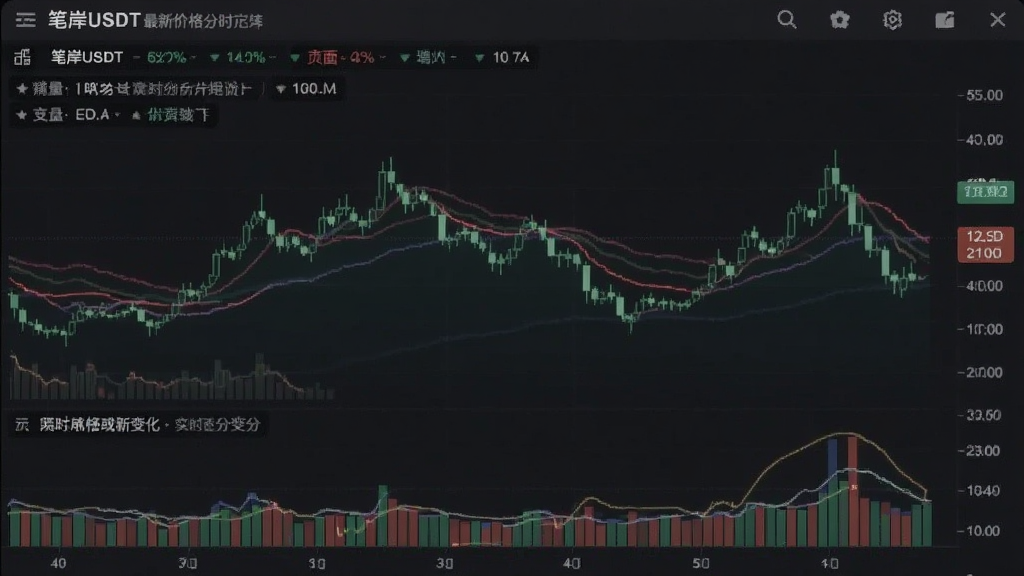Screen dimensions: 1024x576
Task: Click the layout grid icon left of 笔岸USDT
Action: coord(22,57)
